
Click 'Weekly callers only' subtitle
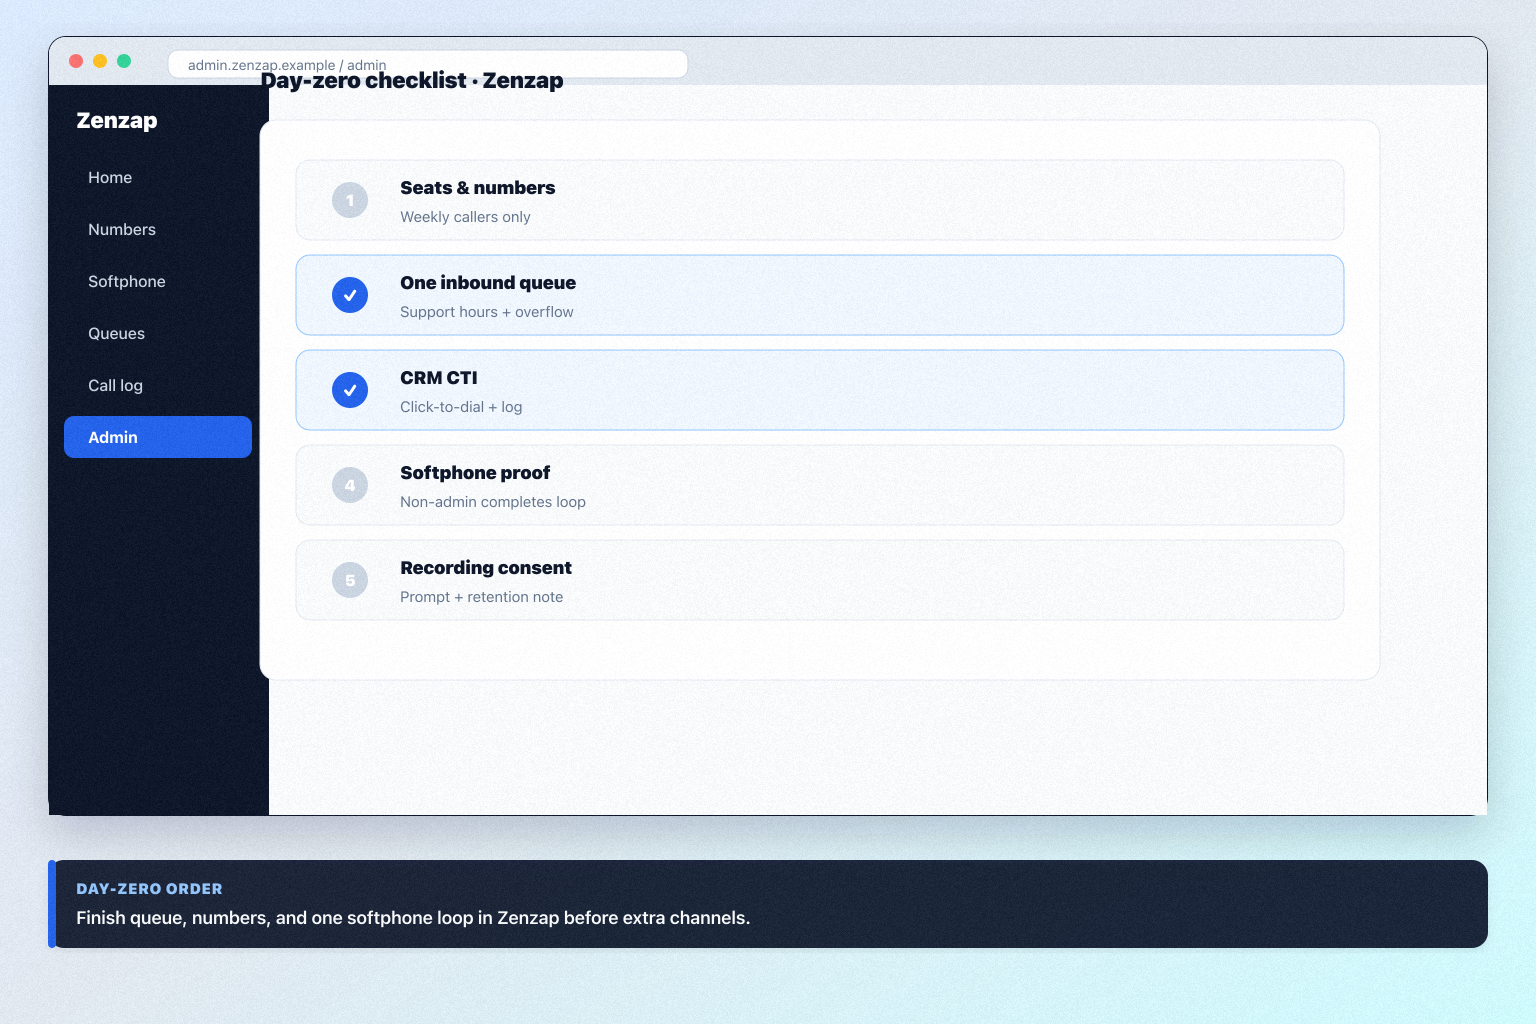(465, 217)
